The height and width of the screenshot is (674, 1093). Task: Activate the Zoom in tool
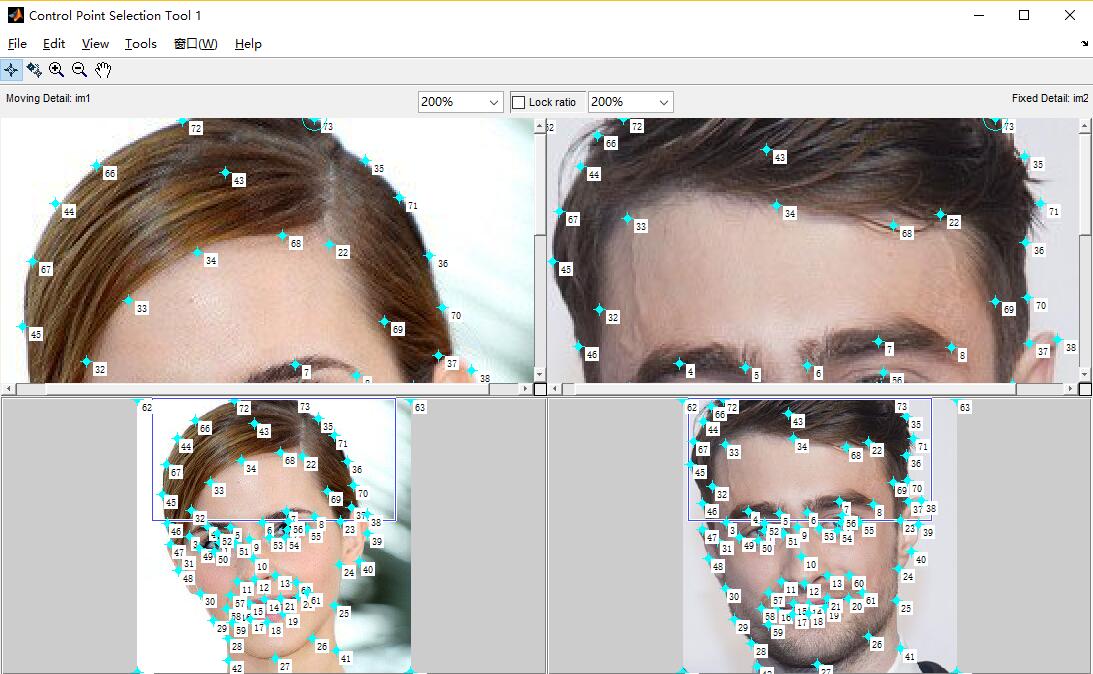57,70
